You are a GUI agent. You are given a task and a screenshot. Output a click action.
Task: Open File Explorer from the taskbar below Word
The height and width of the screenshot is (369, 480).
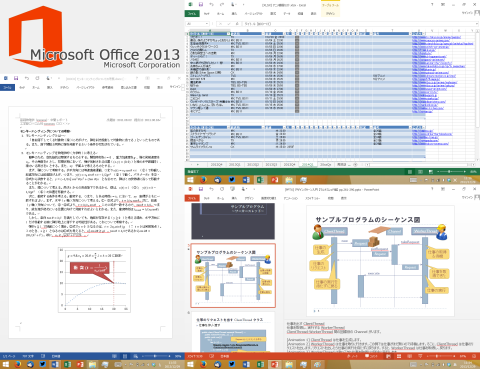pyautogui.click(x=92, y=365)
